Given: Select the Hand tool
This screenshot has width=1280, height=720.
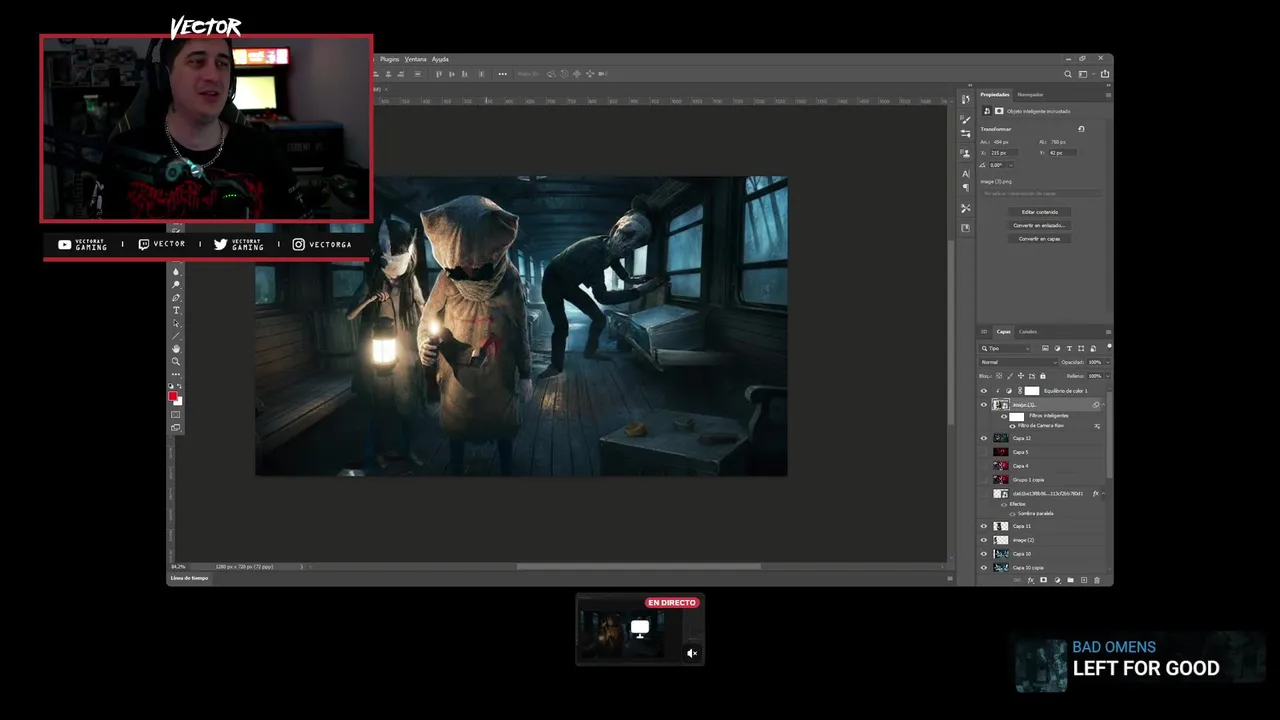Looking at the screenshot, I should tap(176, 349).
